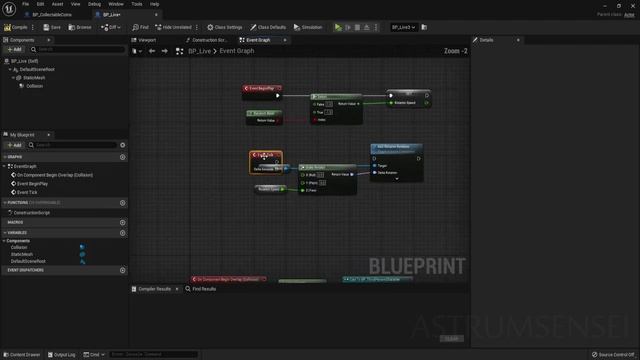Close the Event Graph tab
This screenshot has width=640, height=360.
pos(285,40)
